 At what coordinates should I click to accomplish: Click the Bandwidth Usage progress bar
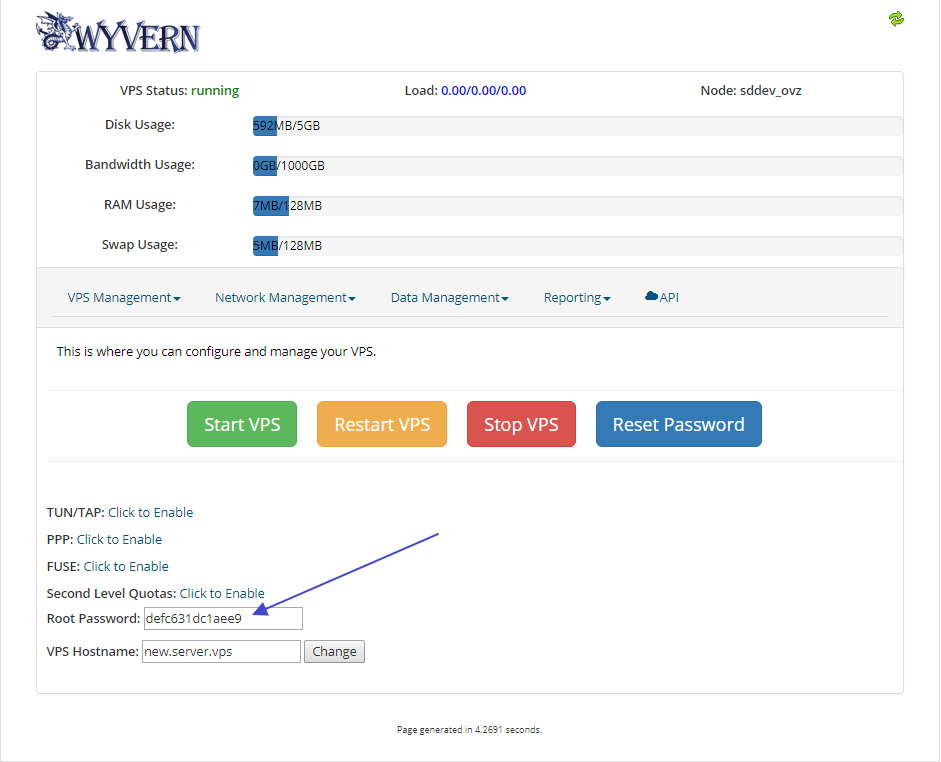point(577,166)
